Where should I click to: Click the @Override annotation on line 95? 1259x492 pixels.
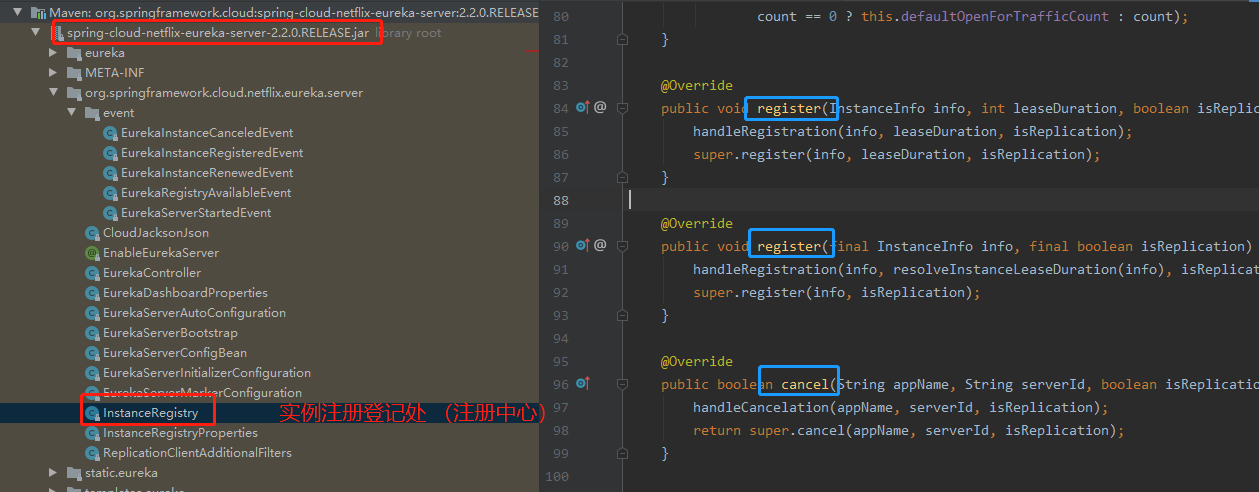697,361
